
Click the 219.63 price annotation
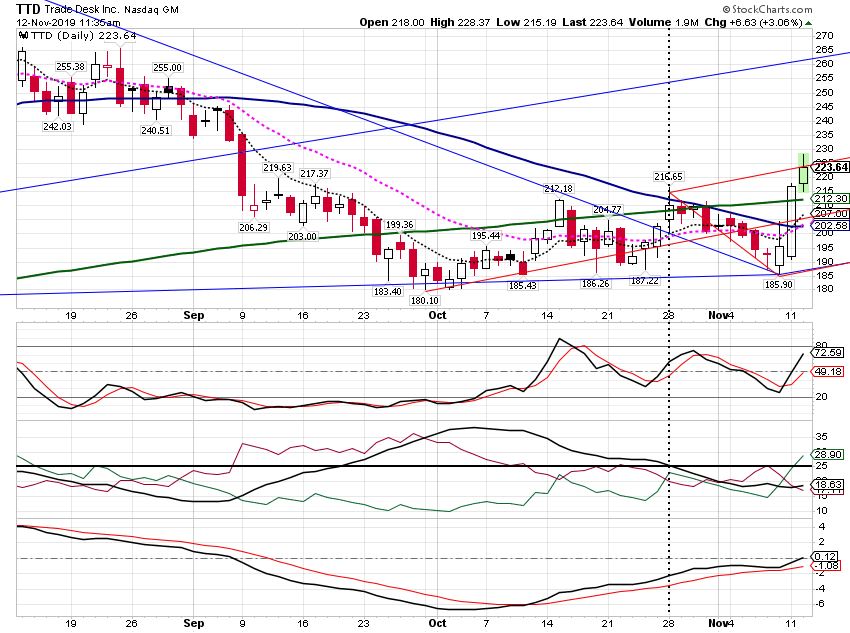tap(278, 167)
